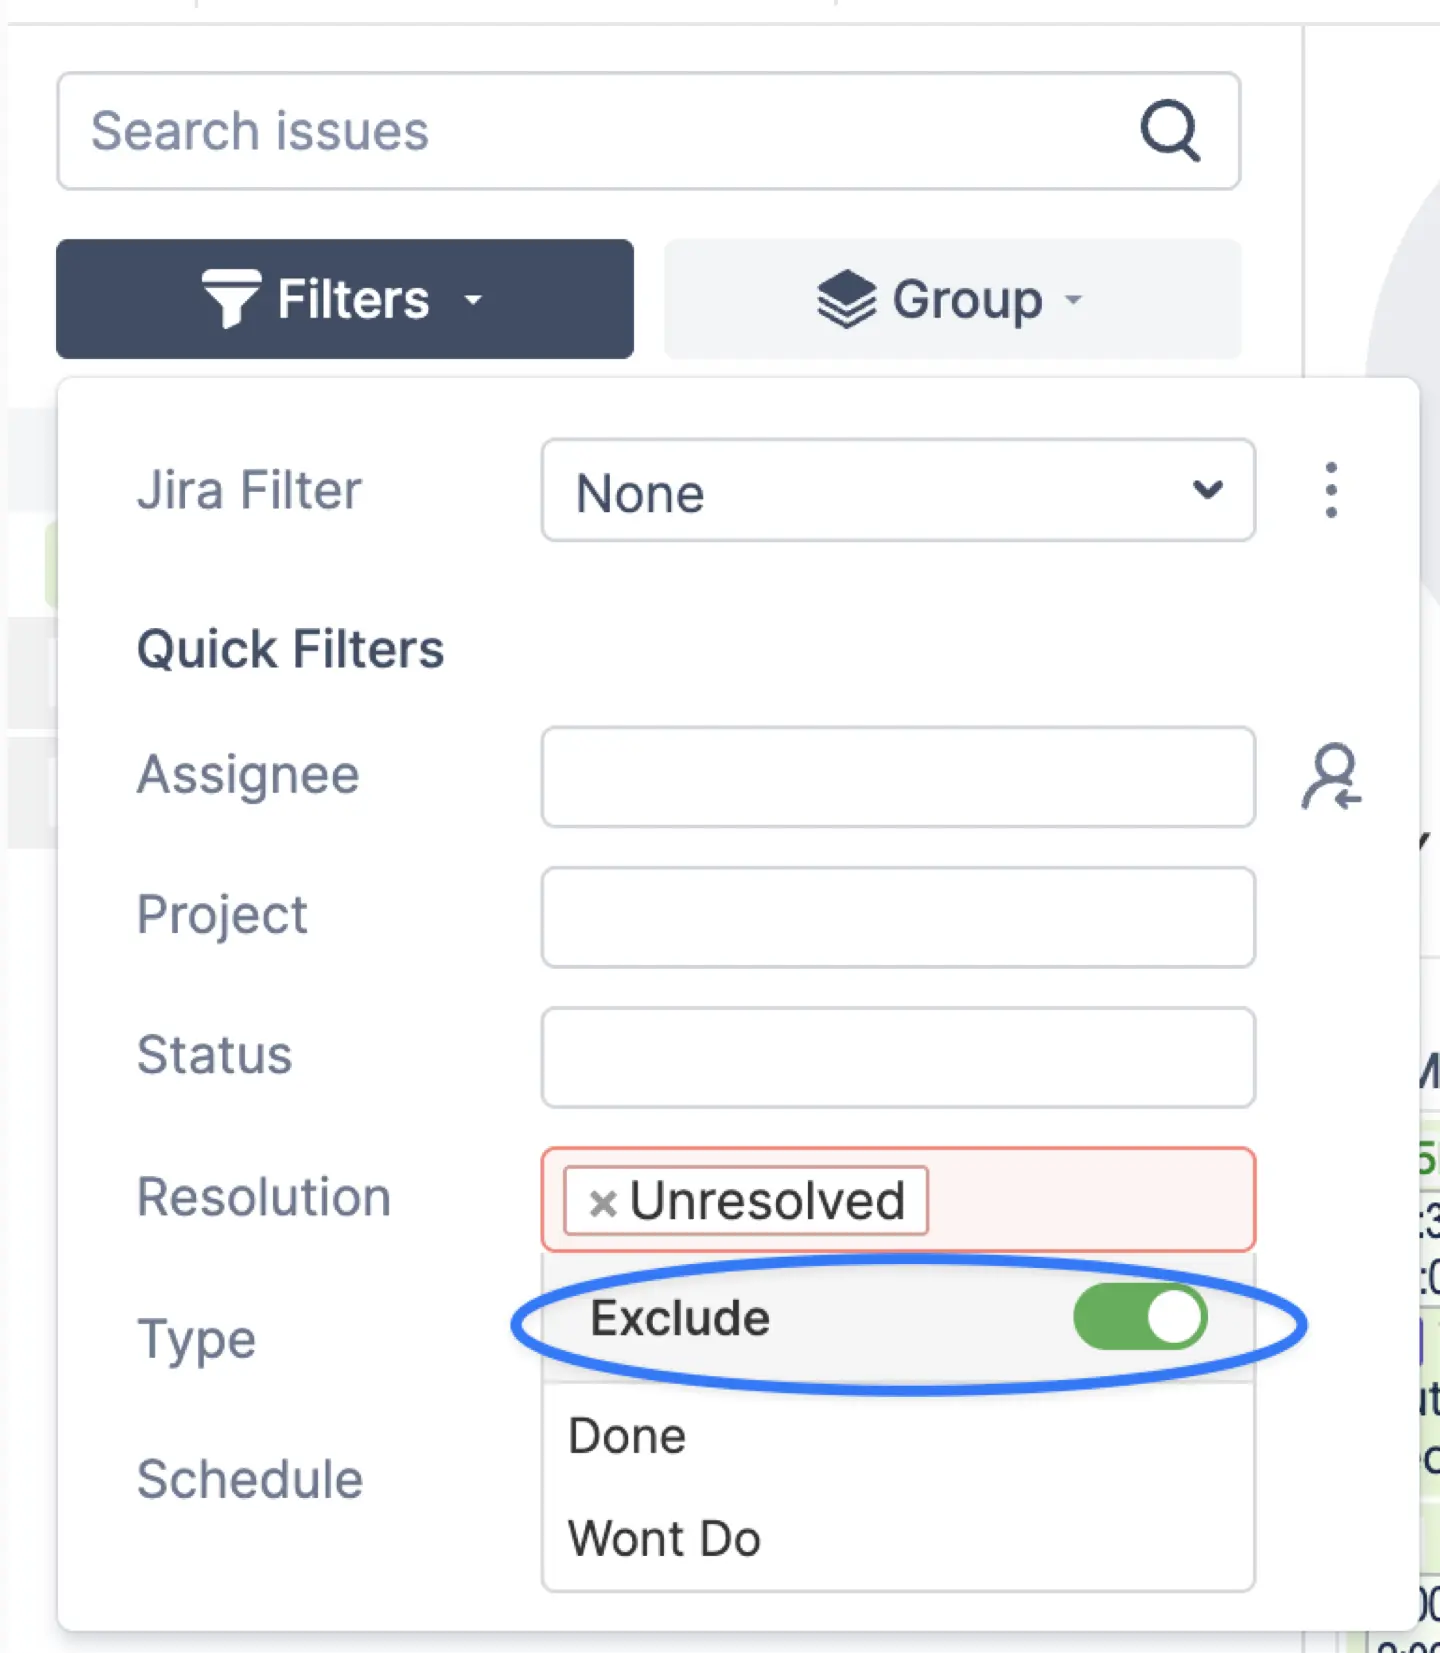The height and width of the screenshot is (1653, 1440).
Task: Click the dropdown arrow on the Filters button
Action: [x=473, y=300]
